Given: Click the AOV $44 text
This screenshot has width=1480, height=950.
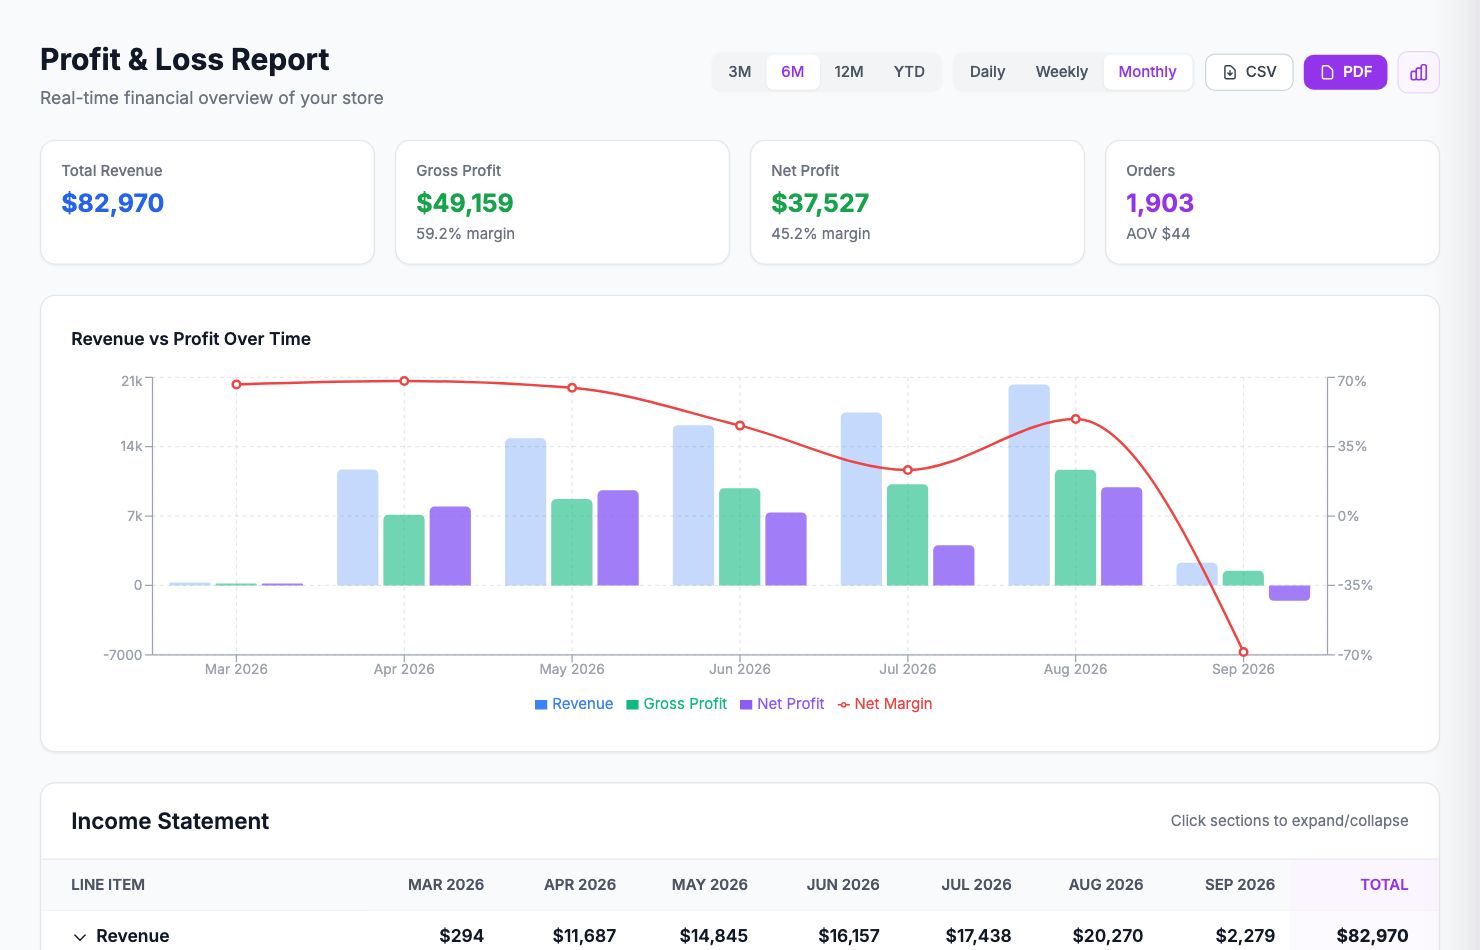Looking at the screenshot, I should click(1158, 233).
